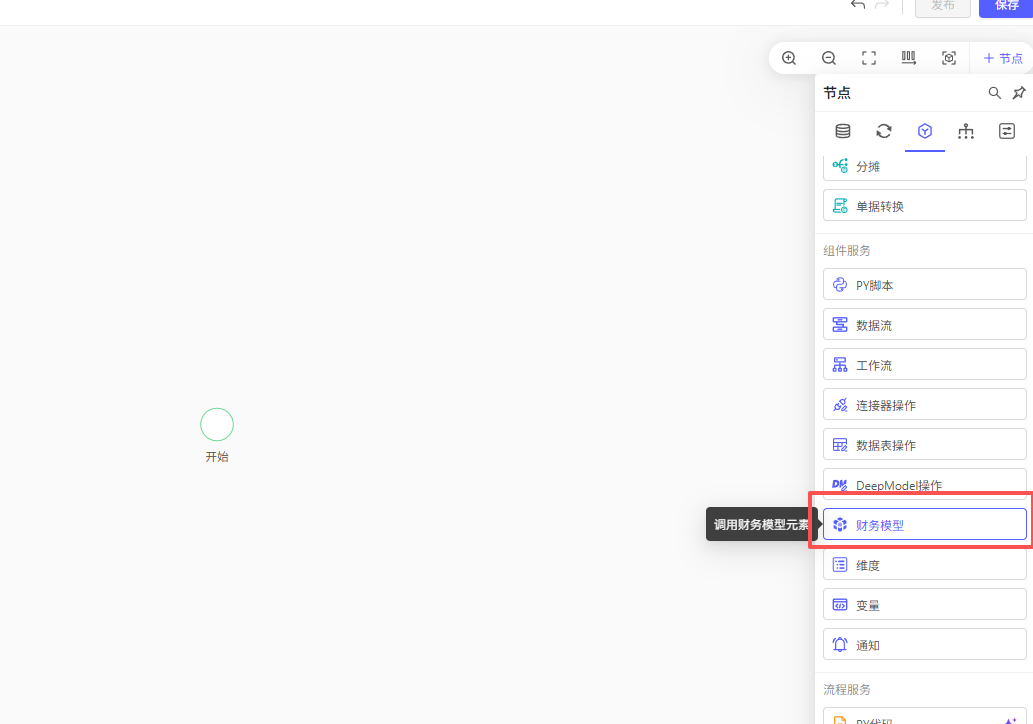Pick the 通知 notification node
This screenshot has height=724, width=1033.
point(924,645)
